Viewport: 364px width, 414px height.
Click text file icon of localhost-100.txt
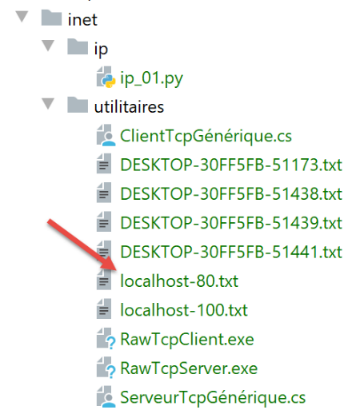point(104,309)
